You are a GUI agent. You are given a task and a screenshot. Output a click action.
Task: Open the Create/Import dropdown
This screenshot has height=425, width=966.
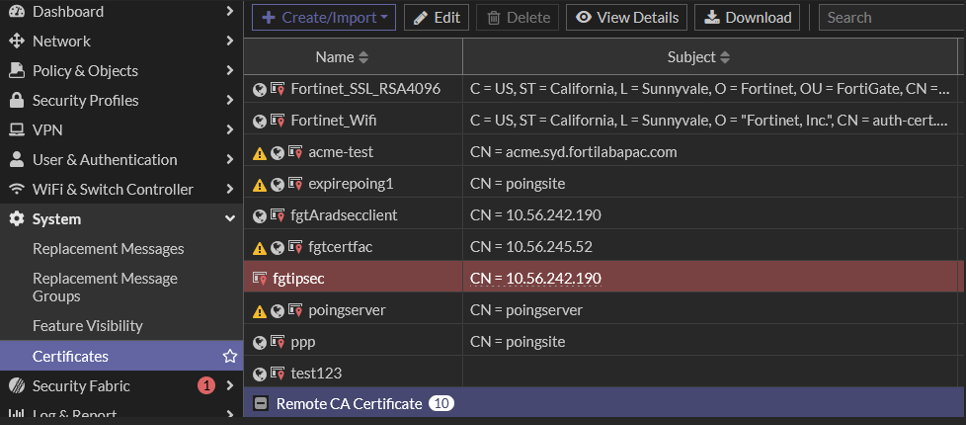324,17
